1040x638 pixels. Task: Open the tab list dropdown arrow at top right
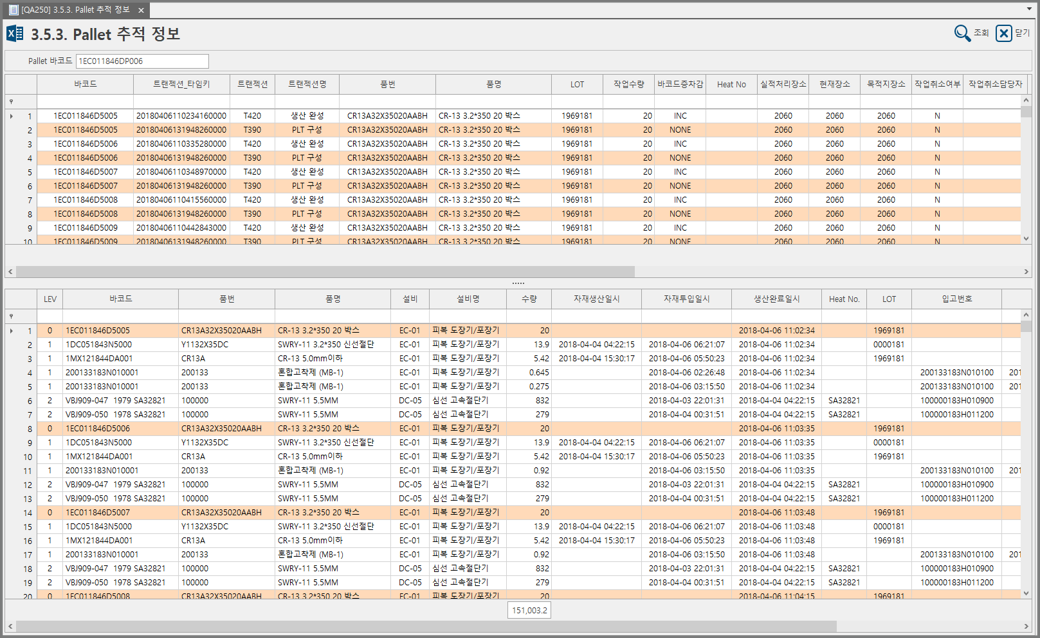[1030, 9]
